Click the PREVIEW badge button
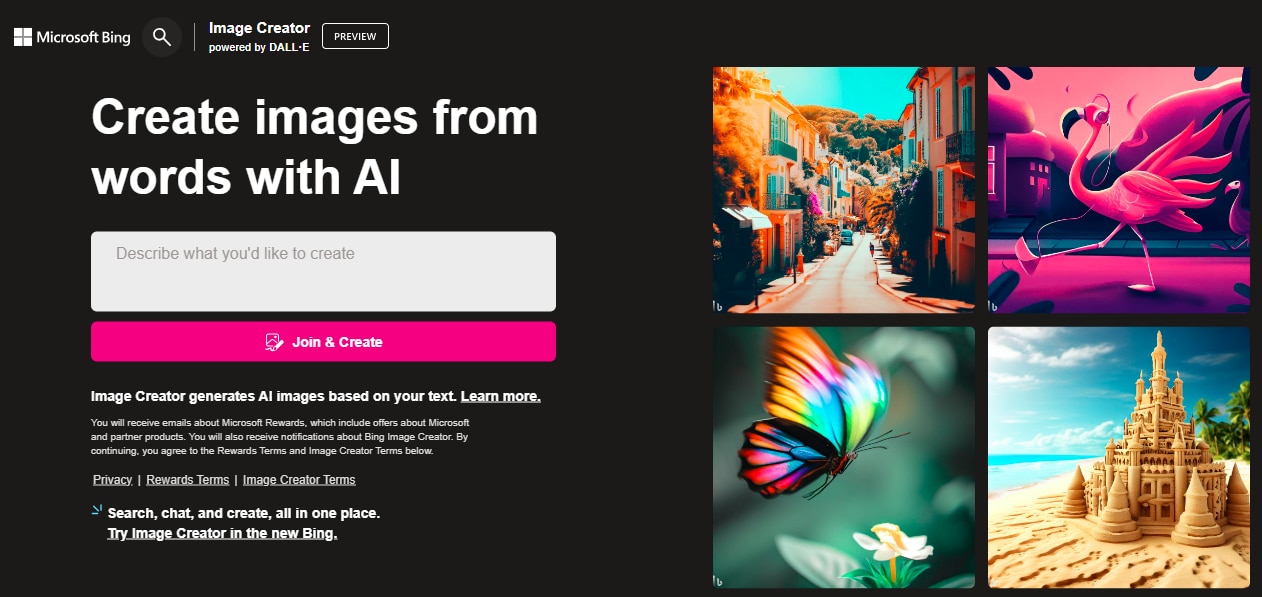The width and height of the screenshot is (1262, 597). (x=355, y=36)
